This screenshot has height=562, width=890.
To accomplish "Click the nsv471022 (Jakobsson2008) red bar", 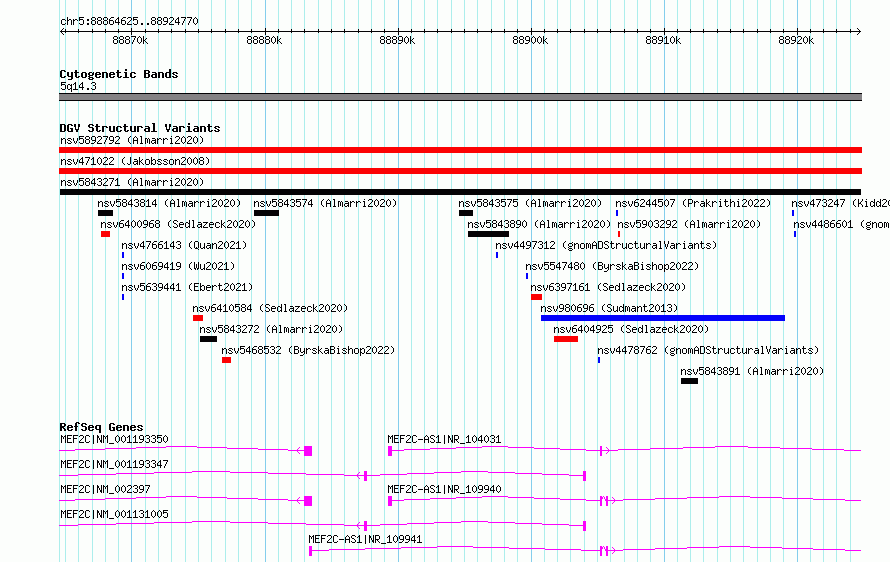I will click(460, 171).
